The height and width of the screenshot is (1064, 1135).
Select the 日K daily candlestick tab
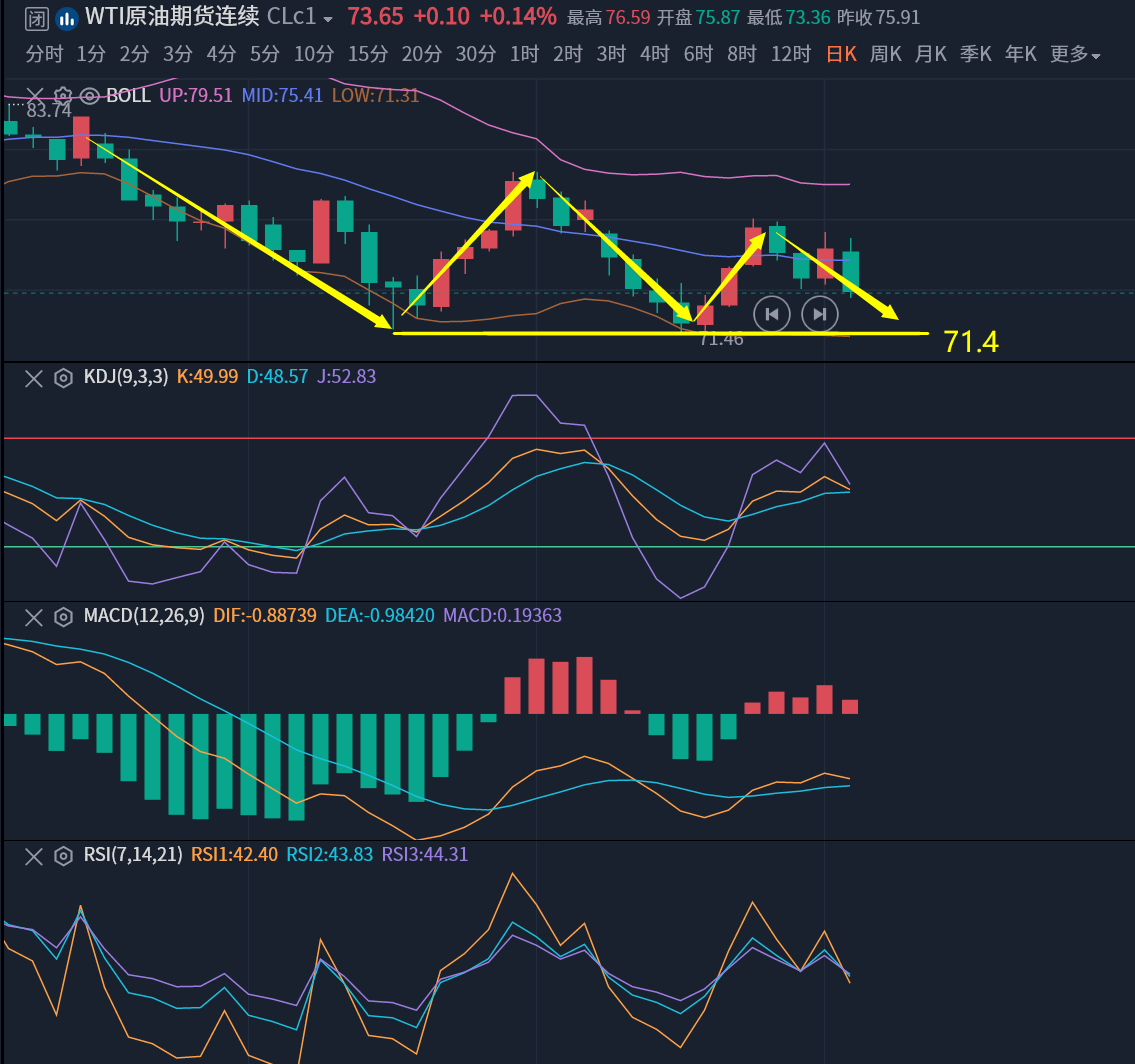point(841,54)
